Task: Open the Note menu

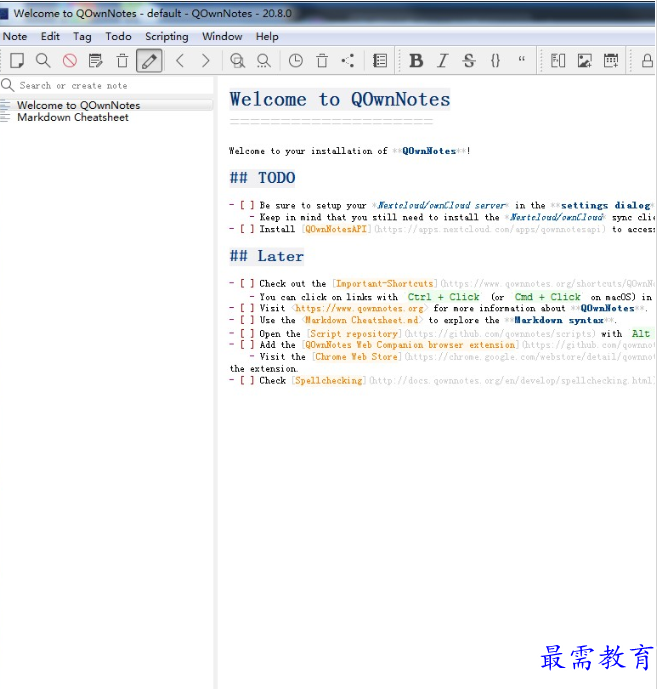Action: click(15, 36)
